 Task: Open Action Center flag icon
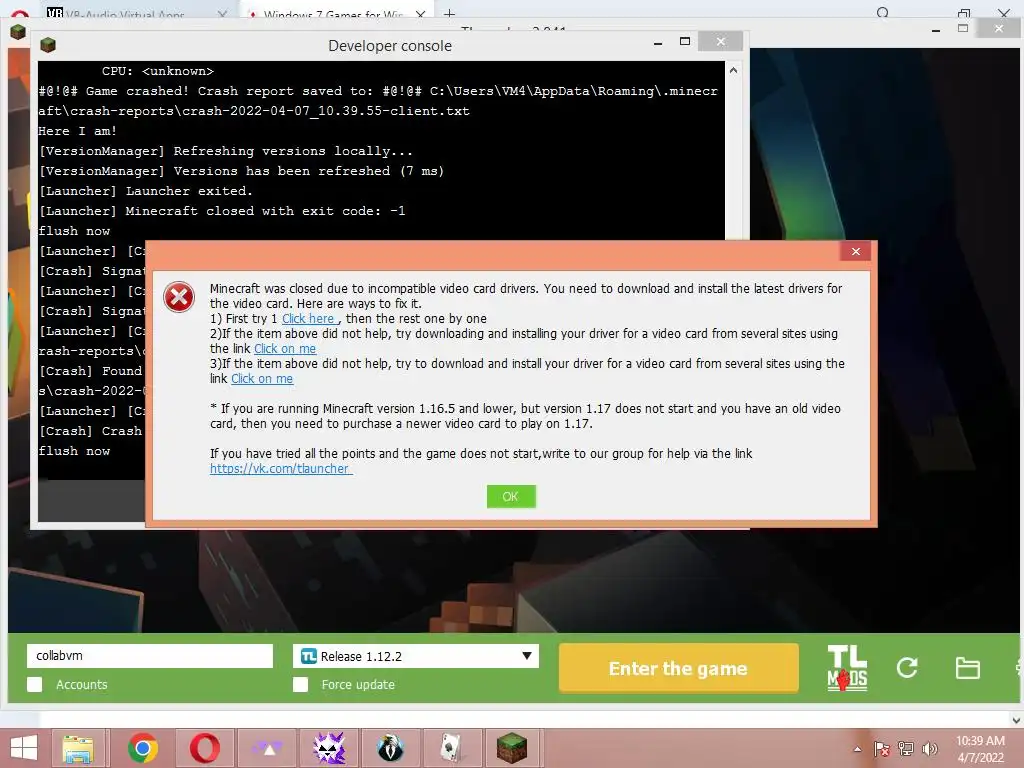point(882,749)
